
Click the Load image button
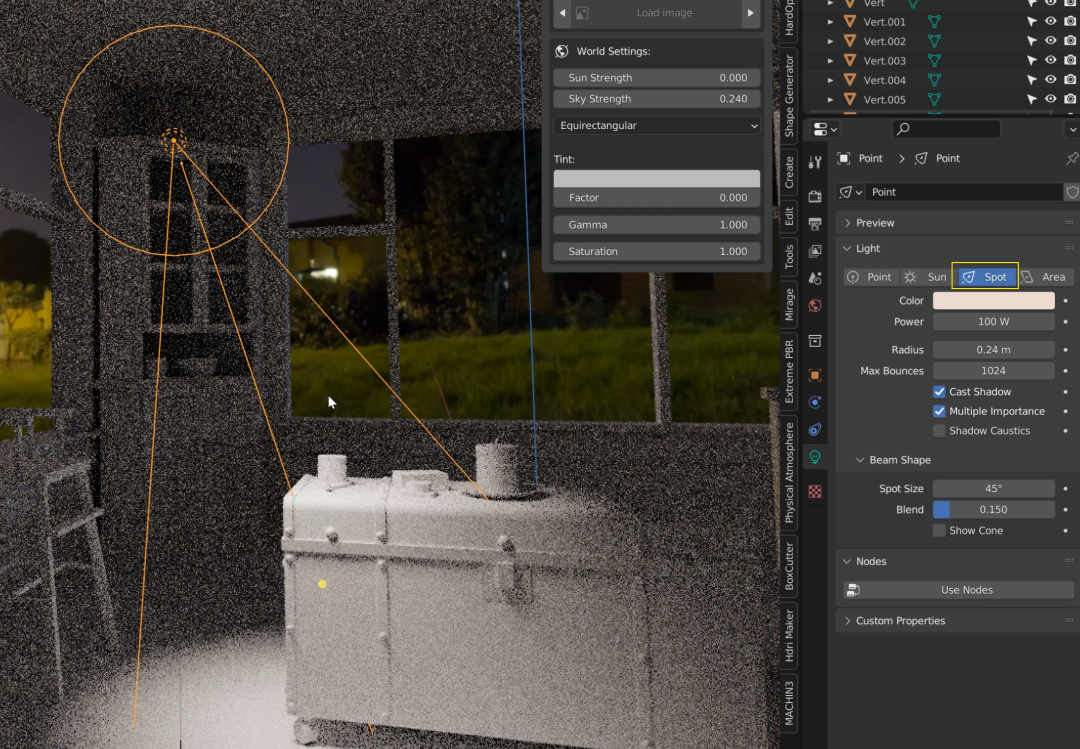pos(656,13)
